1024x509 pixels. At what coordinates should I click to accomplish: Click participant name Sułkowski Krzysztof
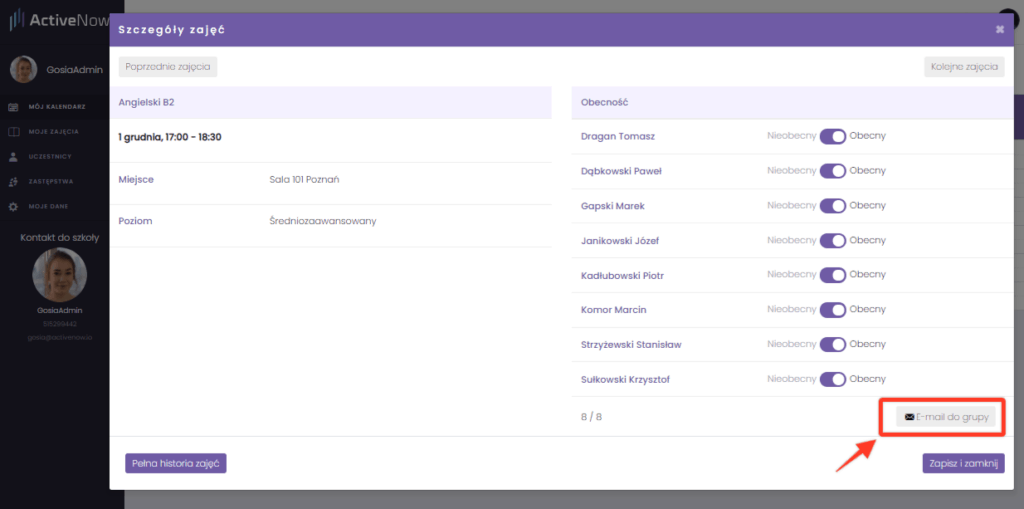click(x=625, y=379)
